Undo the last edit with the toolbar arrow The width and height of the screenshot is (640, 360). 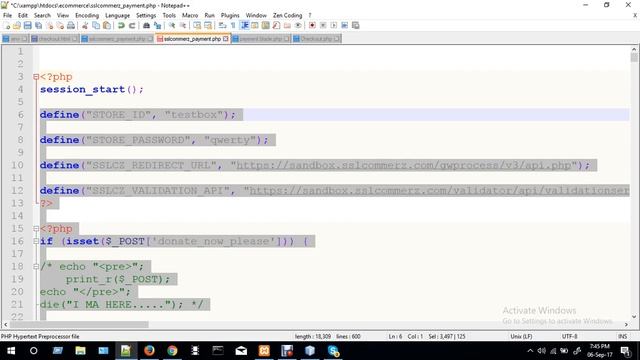click(x=121, y=25)
